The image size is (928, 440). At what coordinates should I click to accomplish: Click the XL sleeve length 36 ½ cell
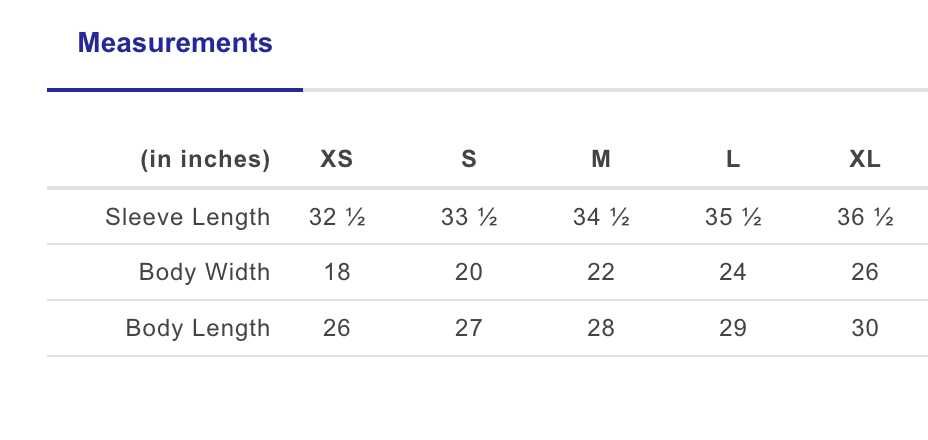coord(865,217)
